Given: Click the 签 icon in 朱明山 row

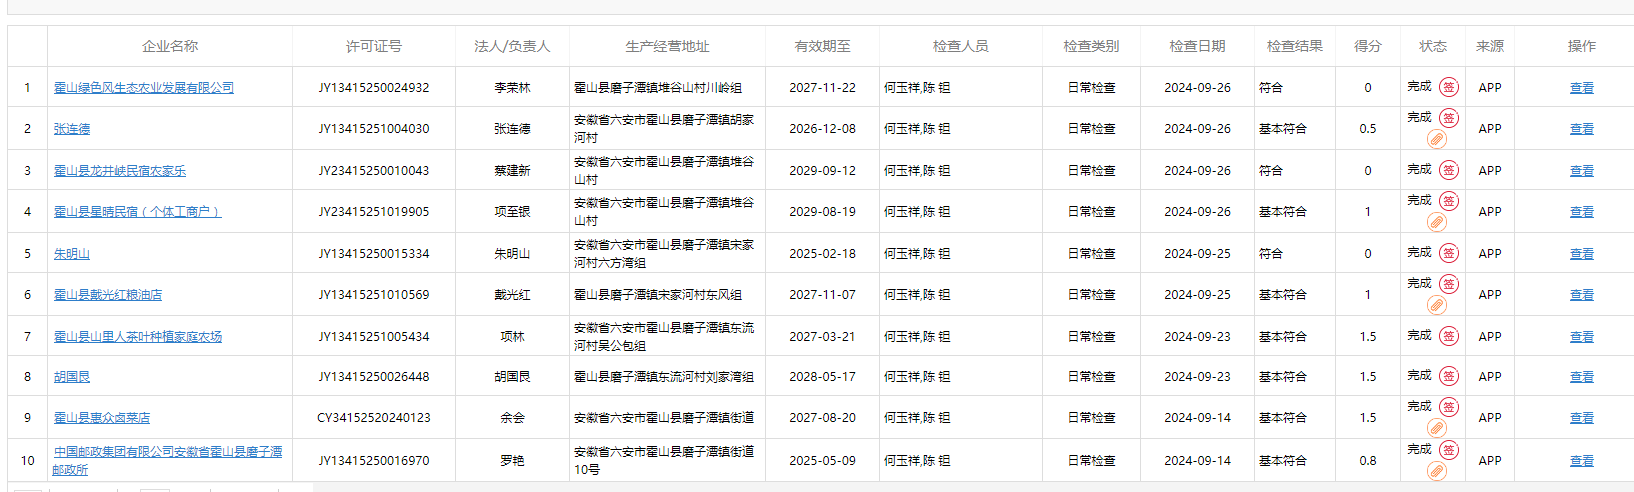Looking at the screenshot, I should coord(1448,253).
